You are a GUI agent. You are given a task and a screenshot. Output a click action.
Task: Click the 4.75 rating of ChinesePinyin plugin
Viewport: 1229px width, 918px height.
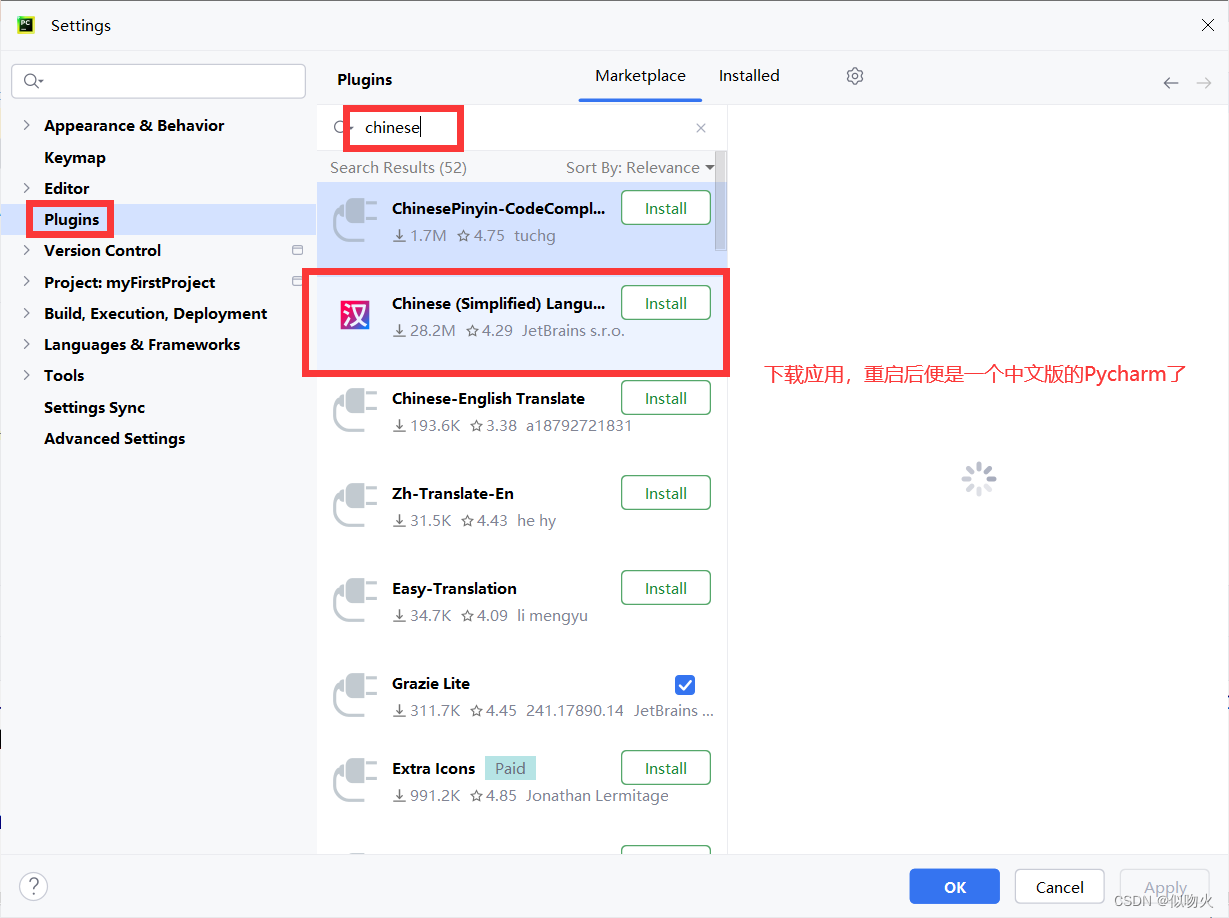[481, 236]
